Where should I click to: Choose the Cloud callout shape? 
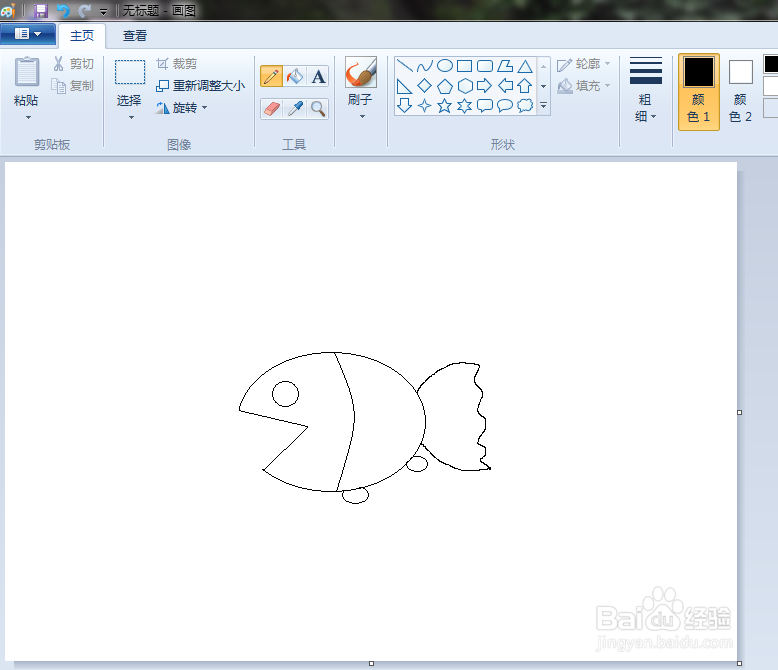coord(525,105)
